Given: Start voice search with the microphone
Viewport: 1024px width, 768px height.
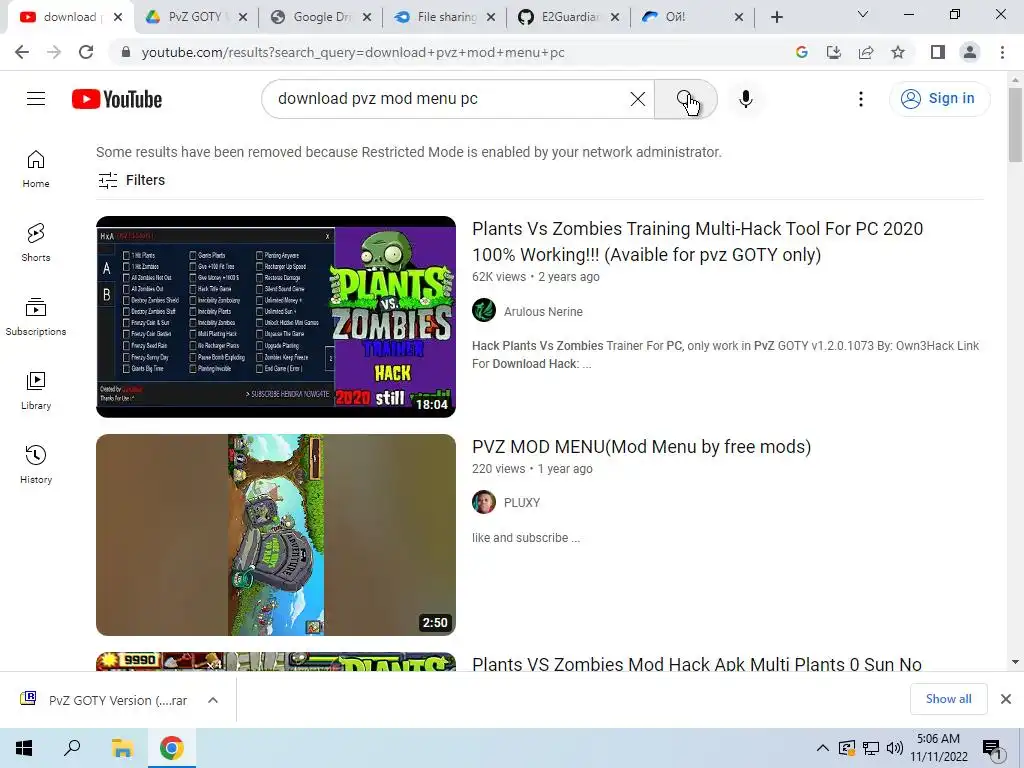Looking at the screenshot, I should [x=746, y=99].
